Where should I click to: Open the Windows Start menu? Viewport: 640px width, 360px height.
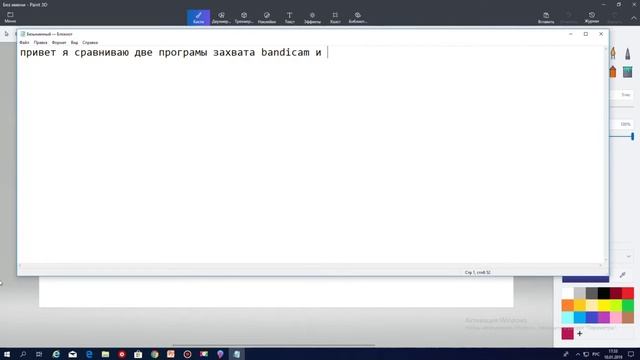tap(7, 354)
